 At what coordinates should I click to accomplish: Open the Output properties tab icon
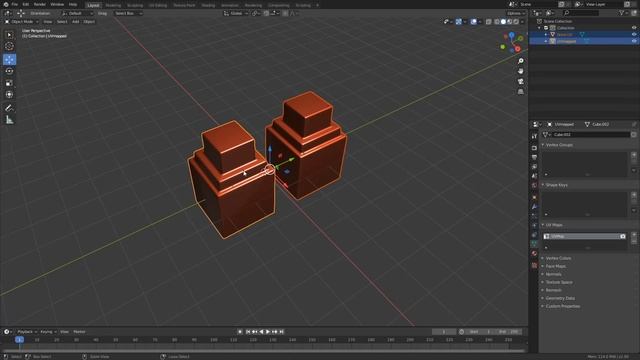pos(534,157)
